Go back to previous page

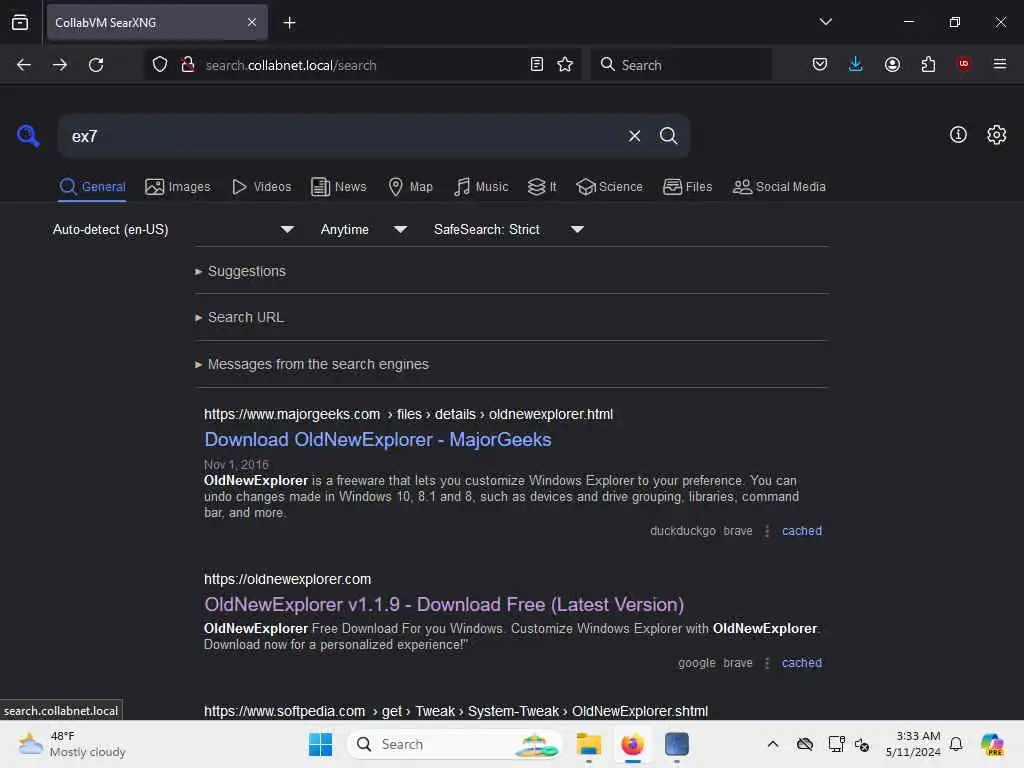coord(24,65)
